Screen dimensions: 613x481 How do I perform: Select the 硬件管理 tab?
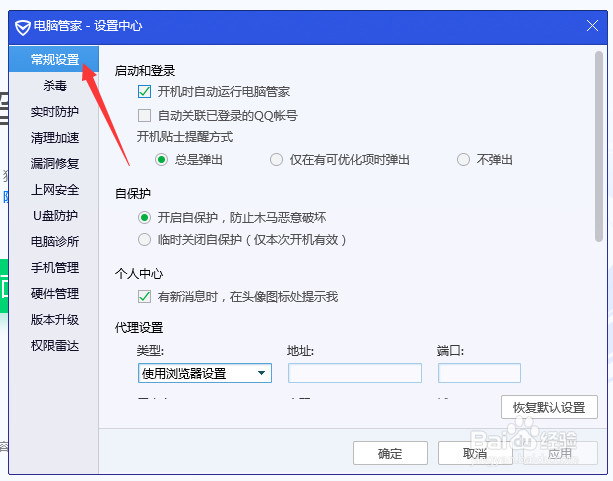(55, 293)
